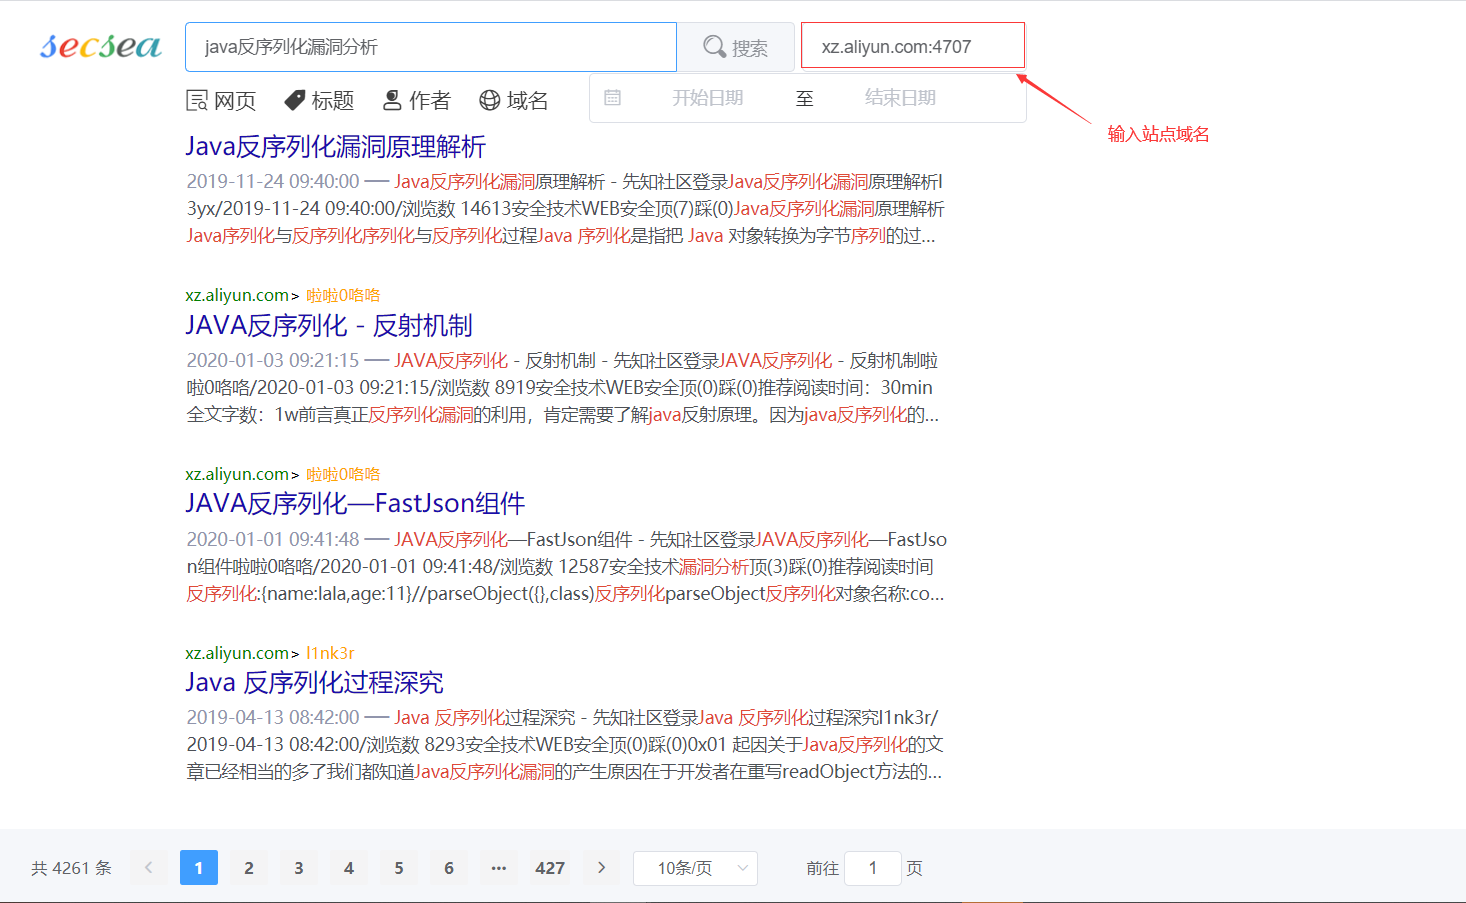Click date 2019-11-24 09:40:00 in first result
Screen dimensions: 1466x903
273,181
